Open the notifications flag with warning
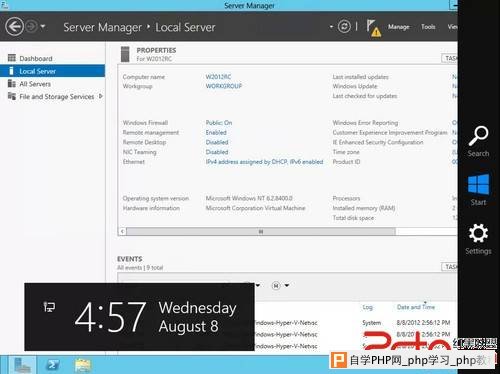This screenshot has width=500, height=374. (373, 28)
